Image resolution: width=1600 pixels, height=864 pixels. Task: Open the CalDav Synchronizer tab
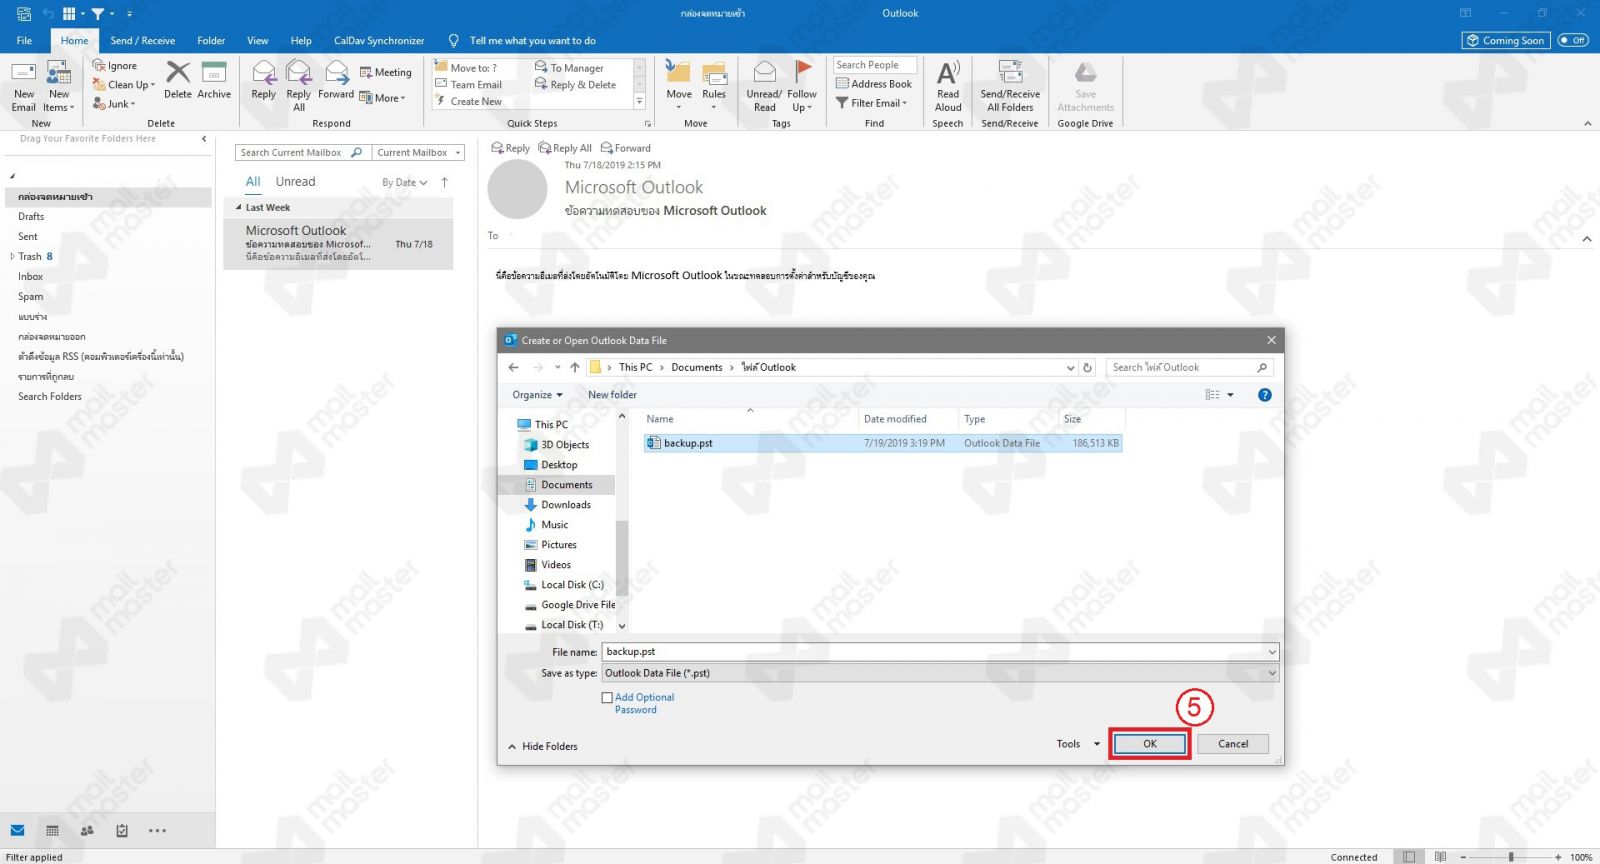[379, 41]
